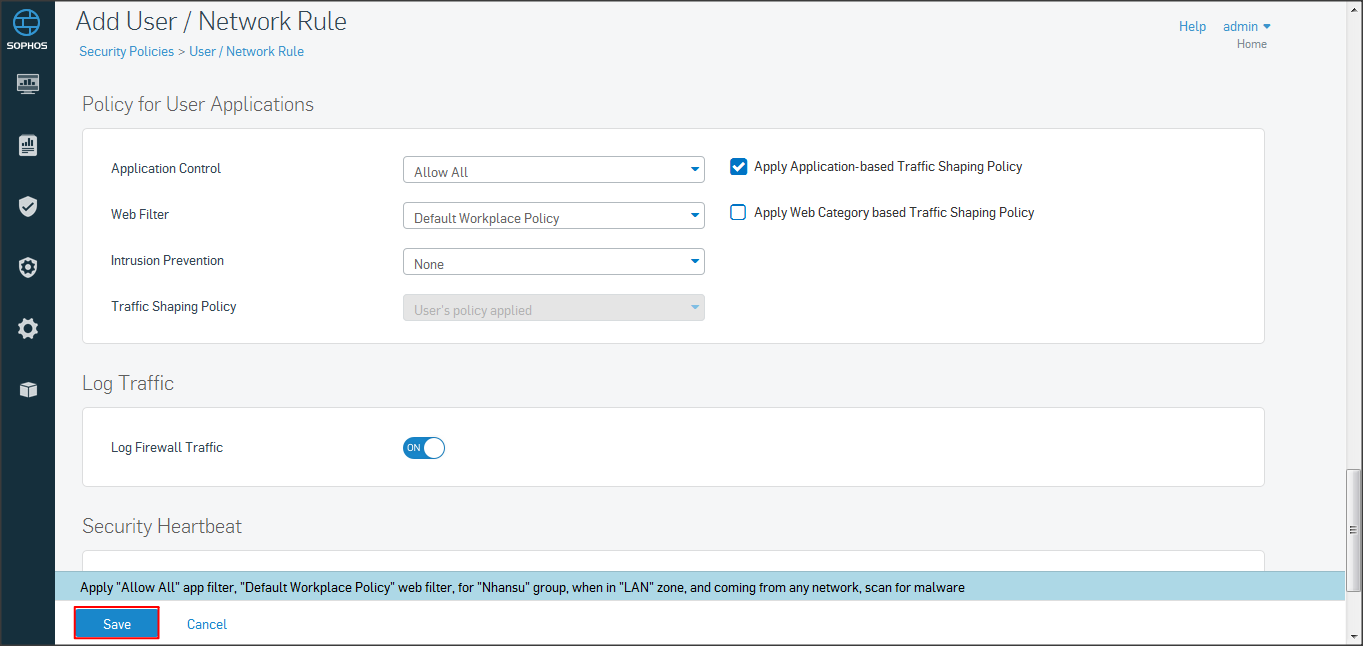Viewport: 1363px width, 646px height.
Task: Expand the Web Filter dropdown
Action: pos(553,217)
